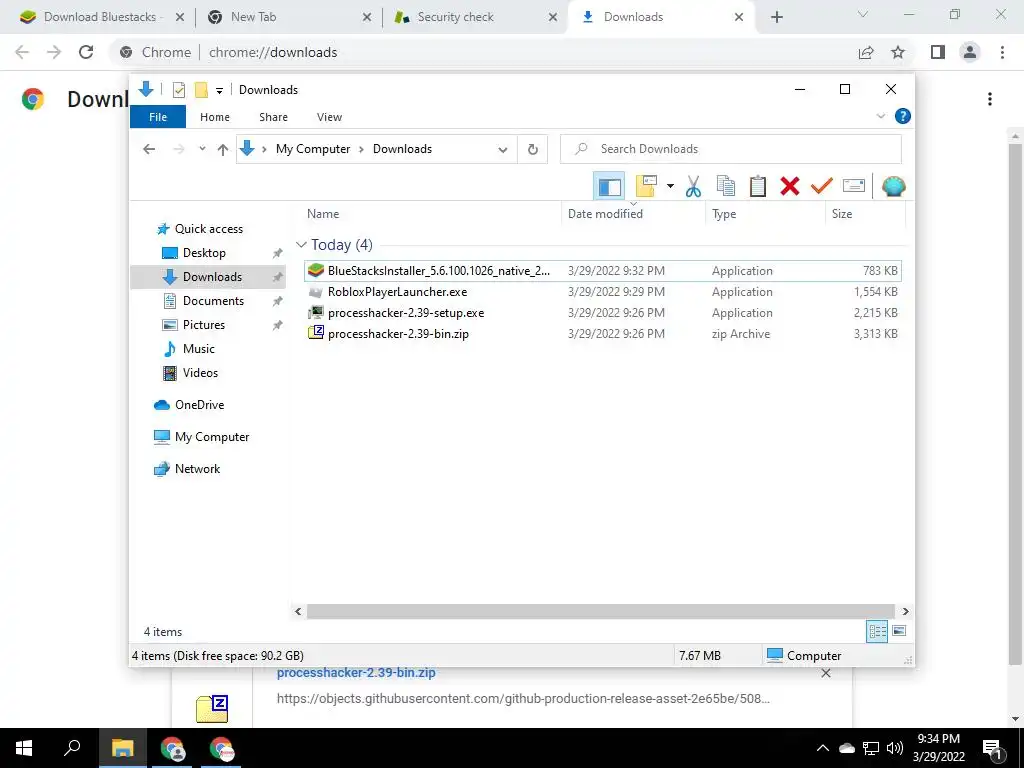Open the Windows Start menu
The image size is (1024, 768).
(x=24, y=748)
